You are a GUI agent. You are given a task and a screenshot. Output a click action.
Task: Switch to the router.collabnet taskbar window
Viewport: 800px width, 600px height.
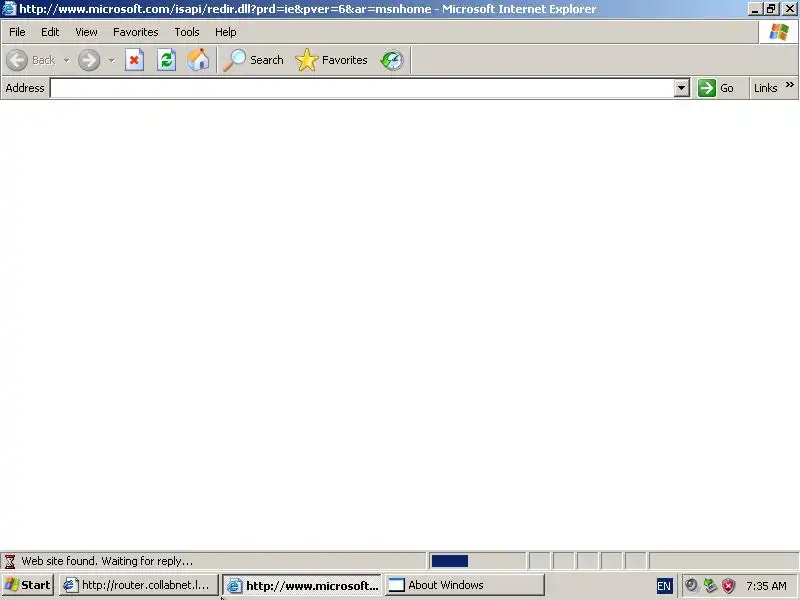[138, 585]
